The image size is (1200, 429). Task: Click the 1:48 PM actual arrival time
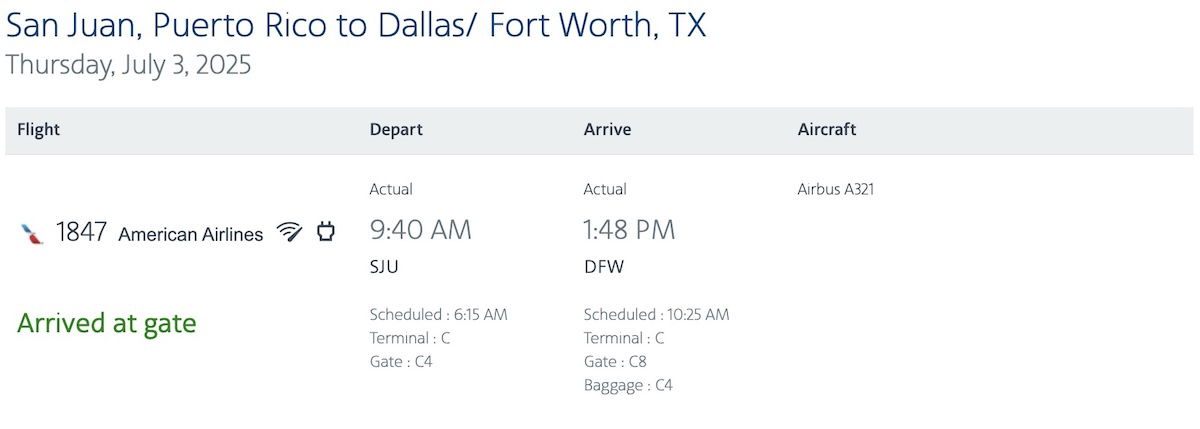pos(630,230)
